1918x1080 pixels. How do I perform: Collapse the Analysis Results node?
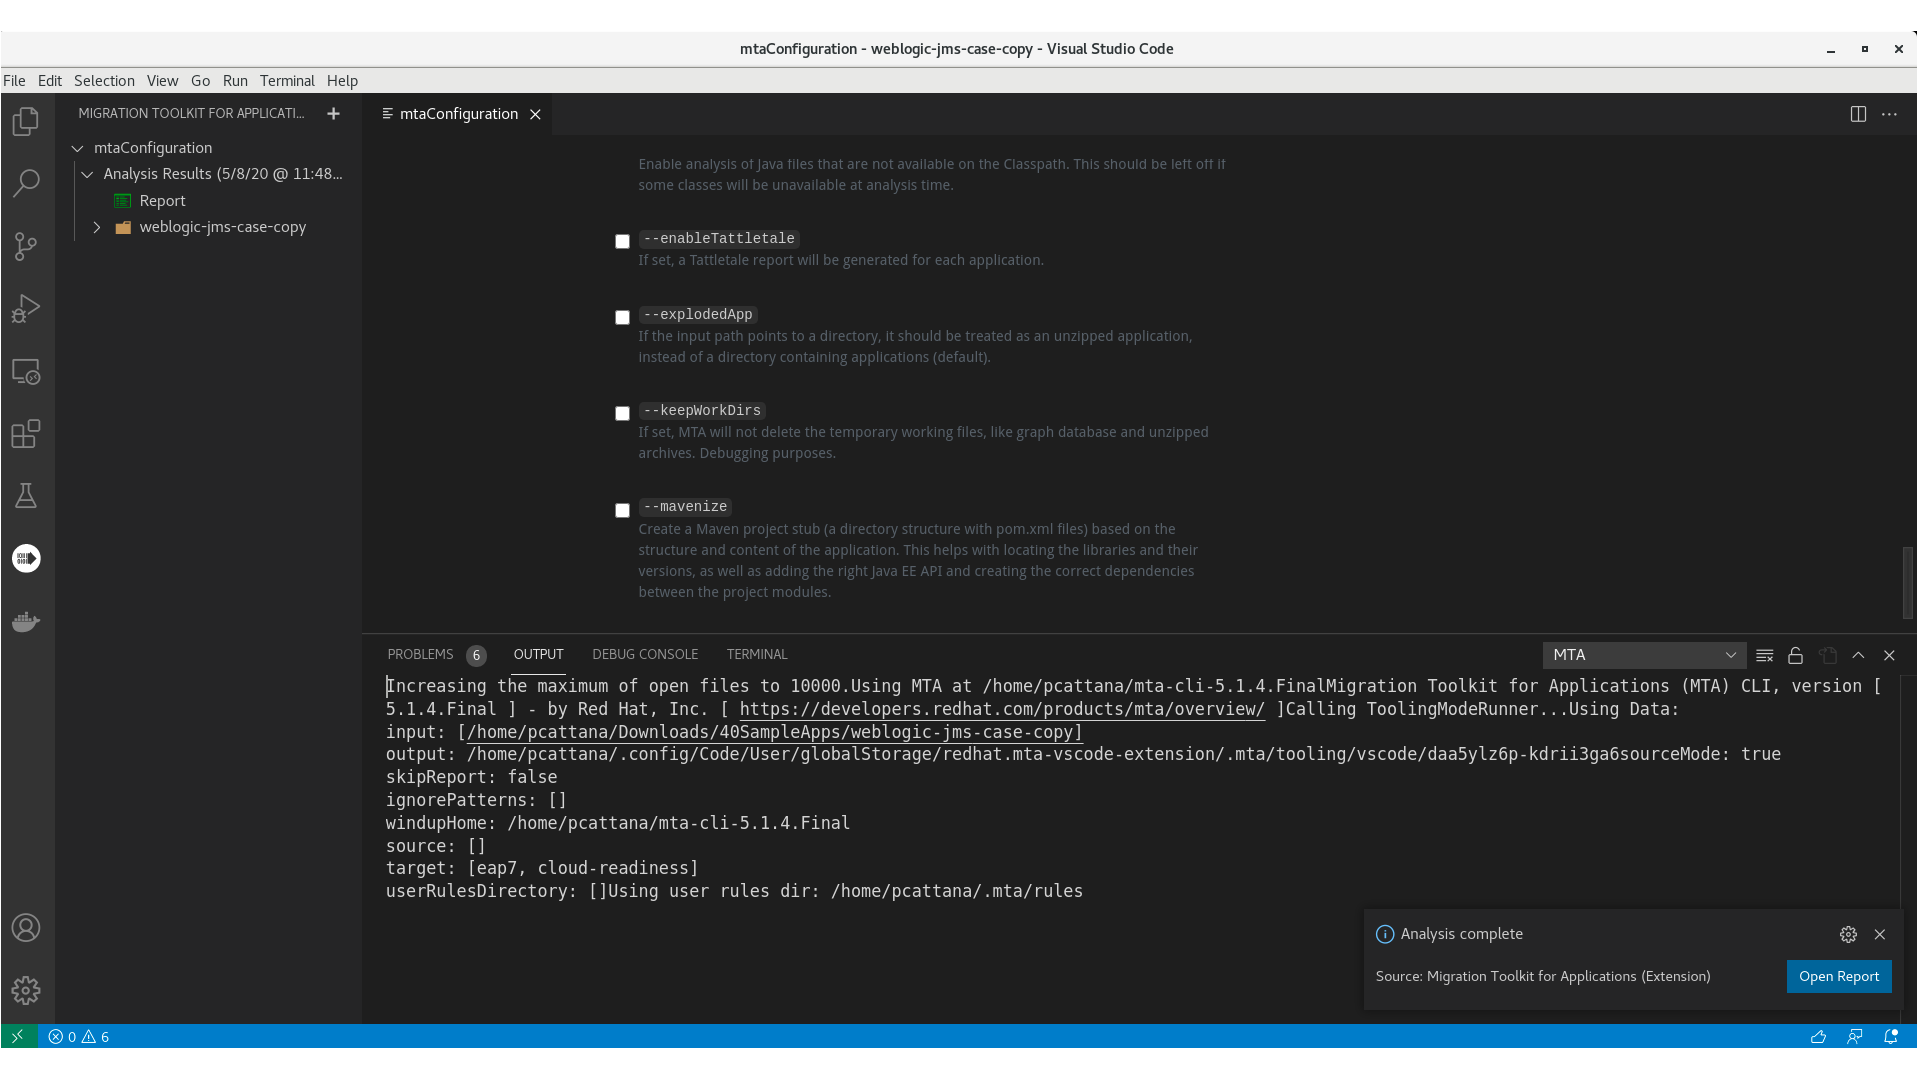87,174
